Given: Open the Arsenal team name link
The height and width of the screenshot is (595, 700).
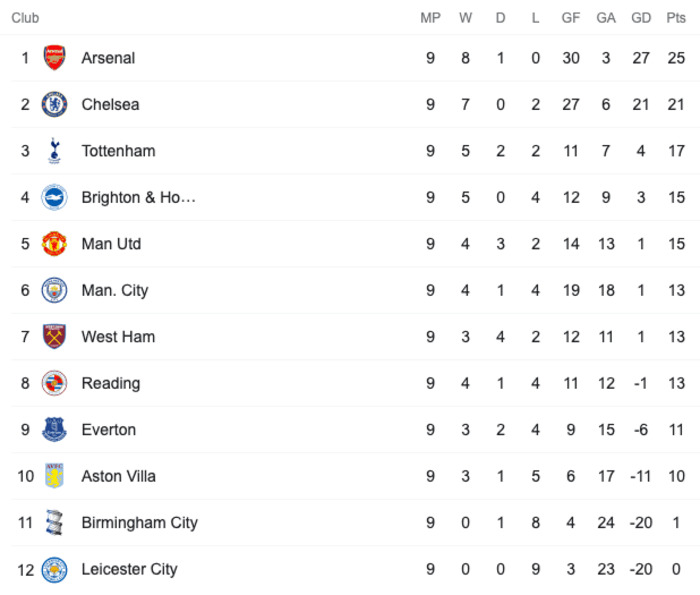Looking at the screenshot, I should coord(108,58).
